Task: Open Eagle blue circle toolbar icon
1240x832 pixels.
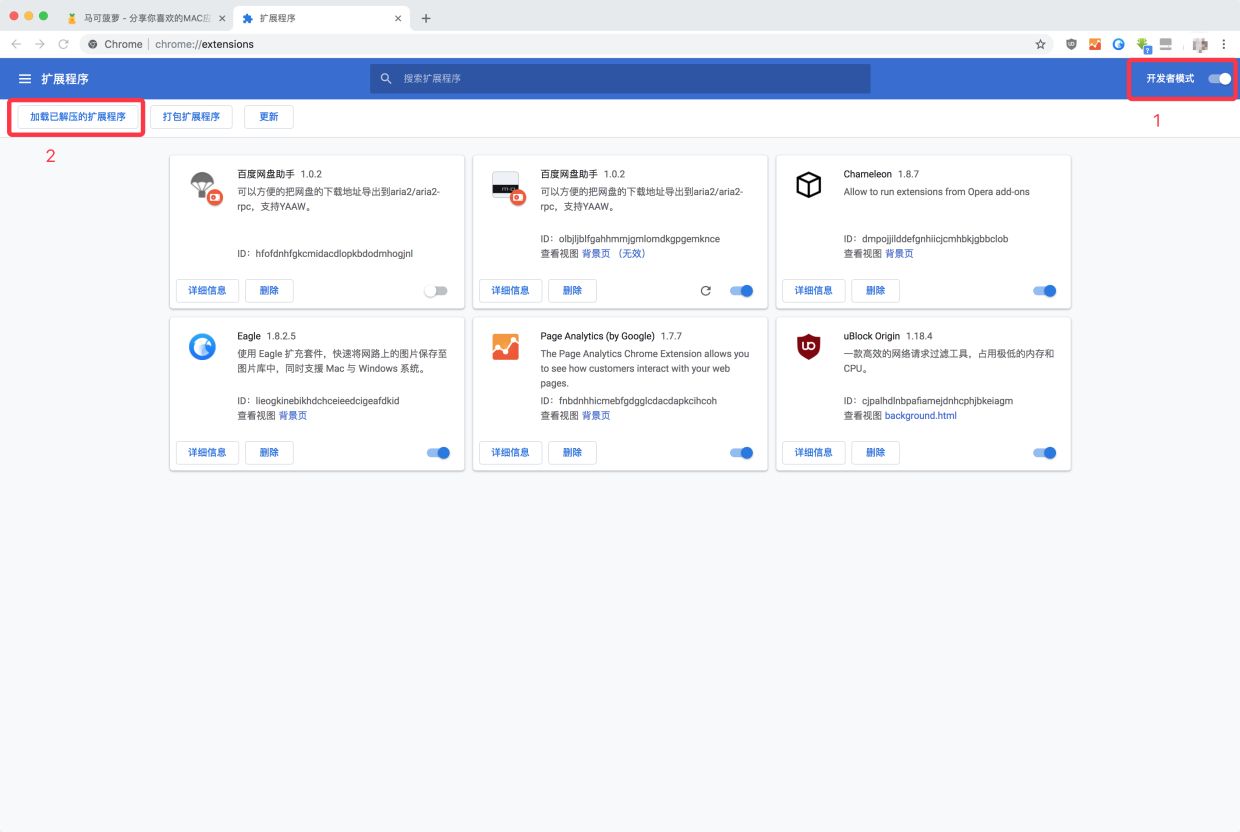Action: pos(1119,44)
